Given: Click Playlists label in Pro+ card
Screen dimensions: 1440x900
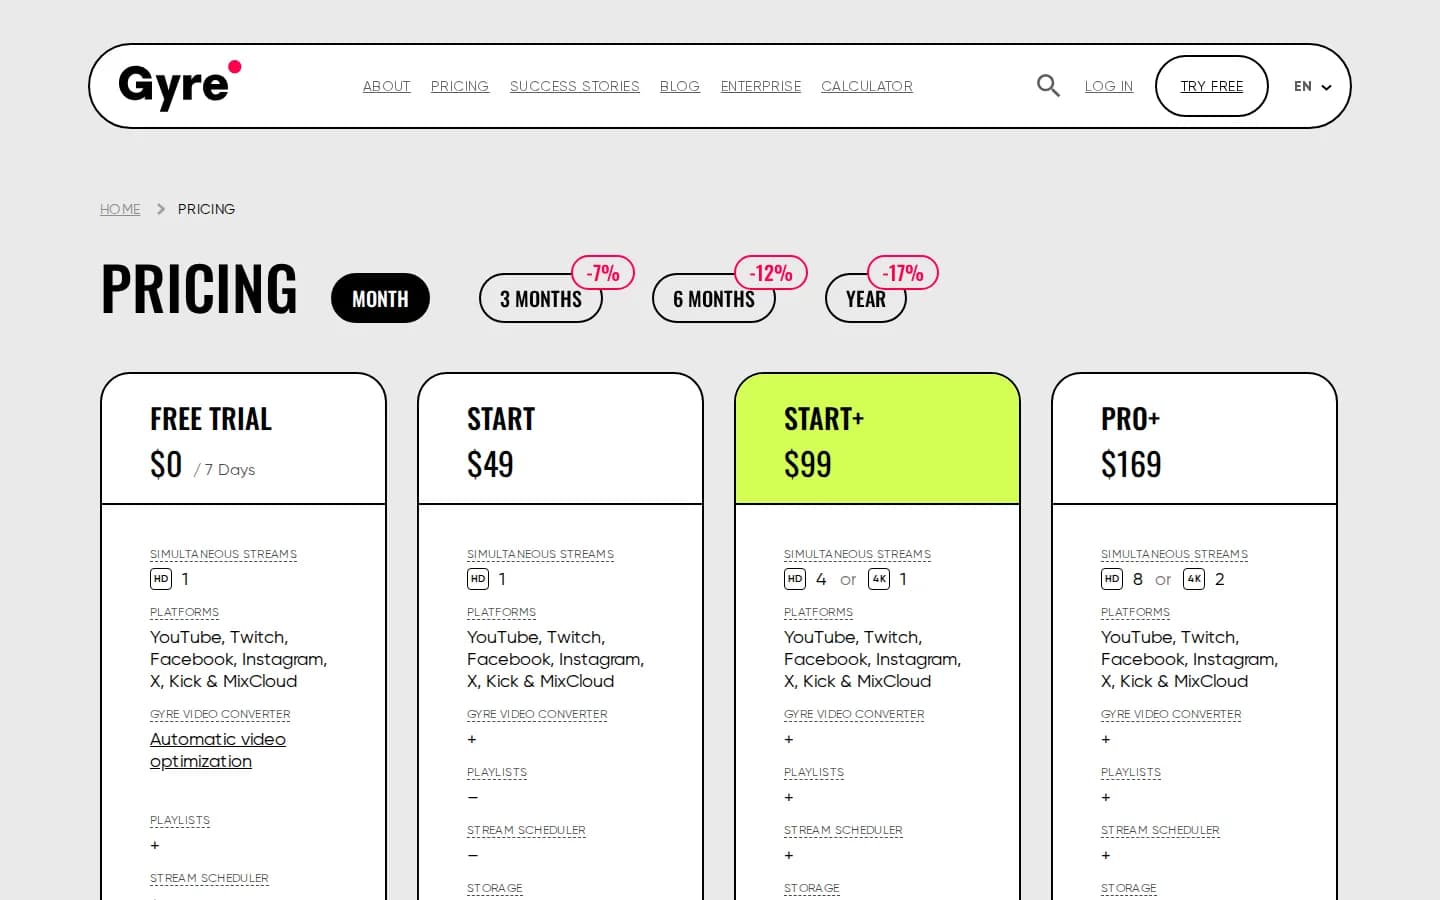Looking at the screenshot, I should (x=1131, y=772).
